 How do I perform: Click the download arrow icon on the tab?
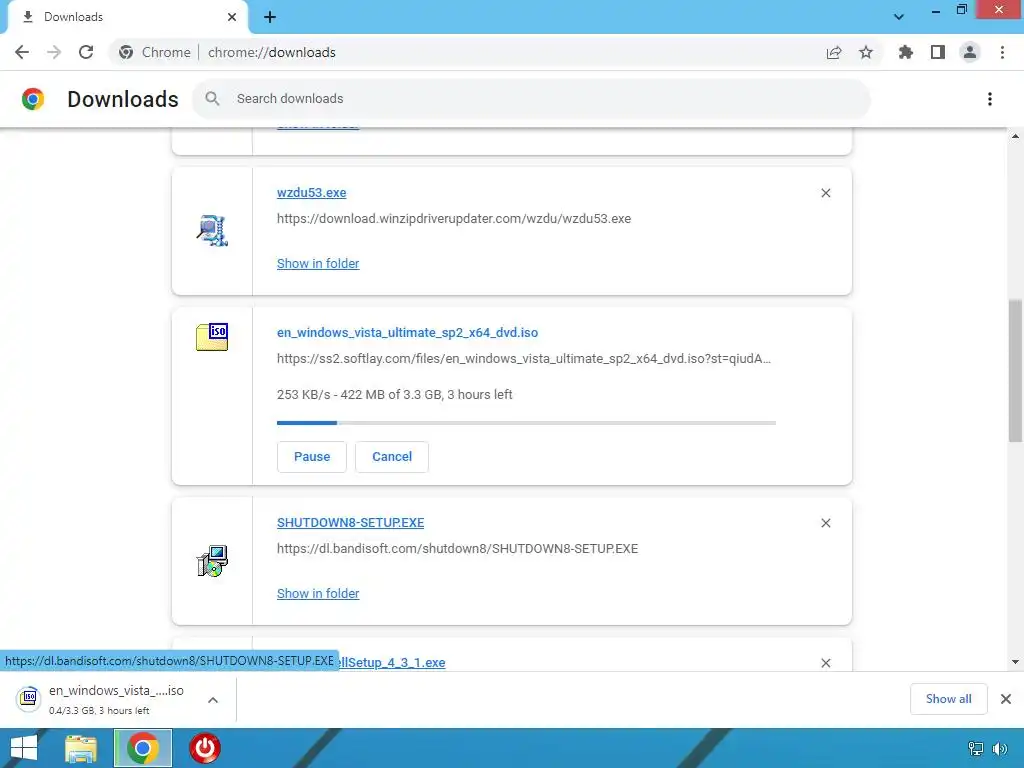coord(27,17)
